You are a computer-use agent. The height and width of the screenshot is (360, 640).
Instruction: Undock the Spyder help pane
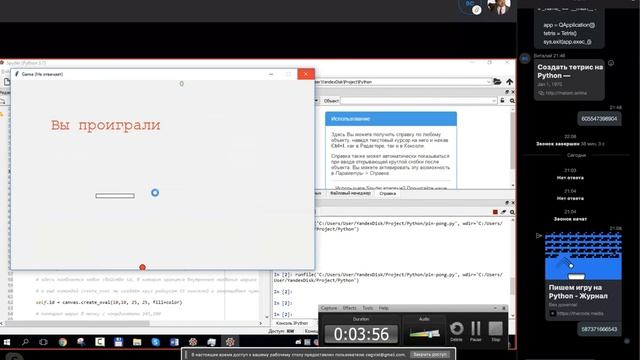507,92
